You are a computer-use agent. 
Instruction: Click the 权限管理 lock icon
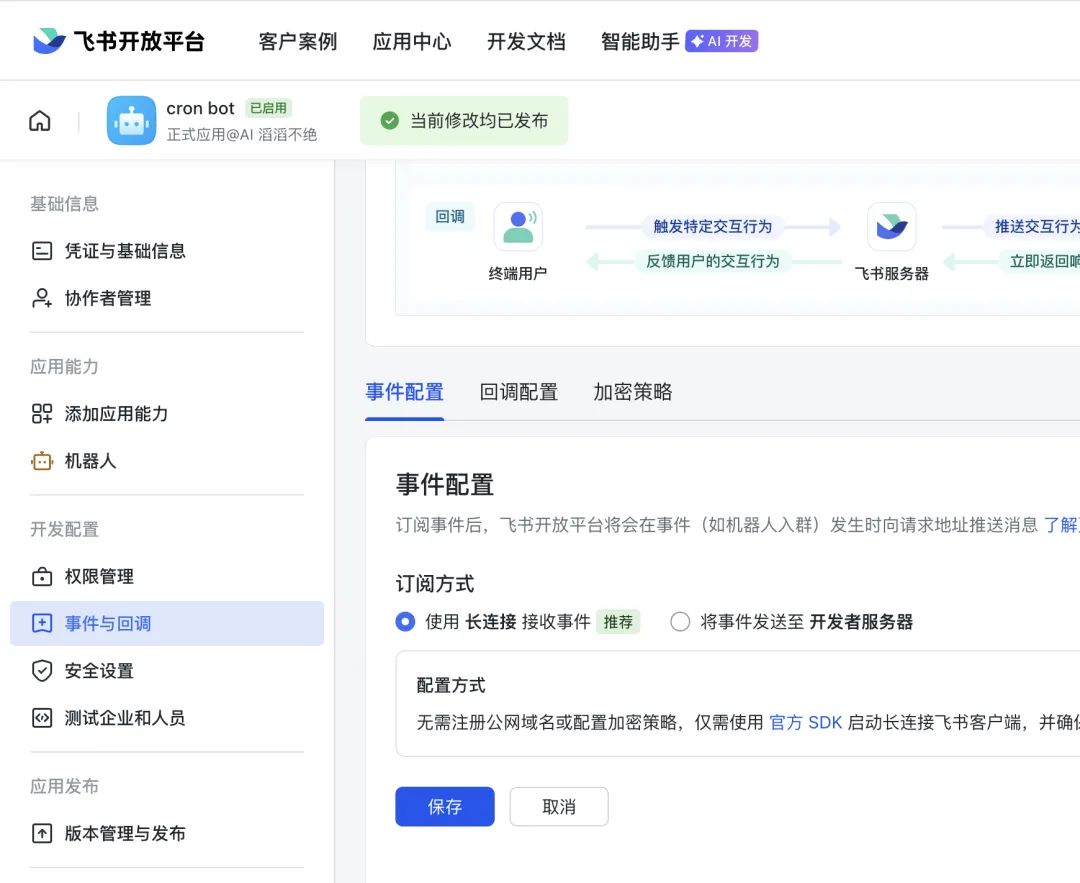point(42,576)
